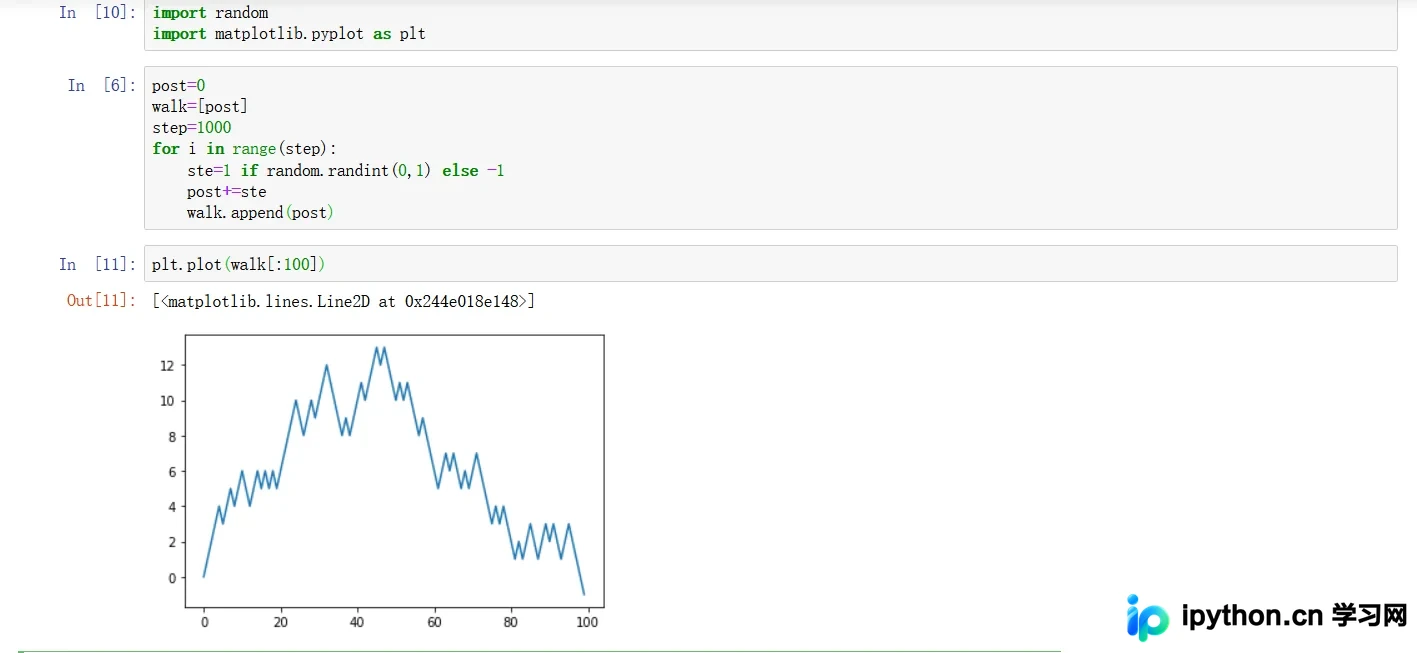
Task: Click the 'import matplotlib.pyplot as plt' line
Action: (289, 34)
